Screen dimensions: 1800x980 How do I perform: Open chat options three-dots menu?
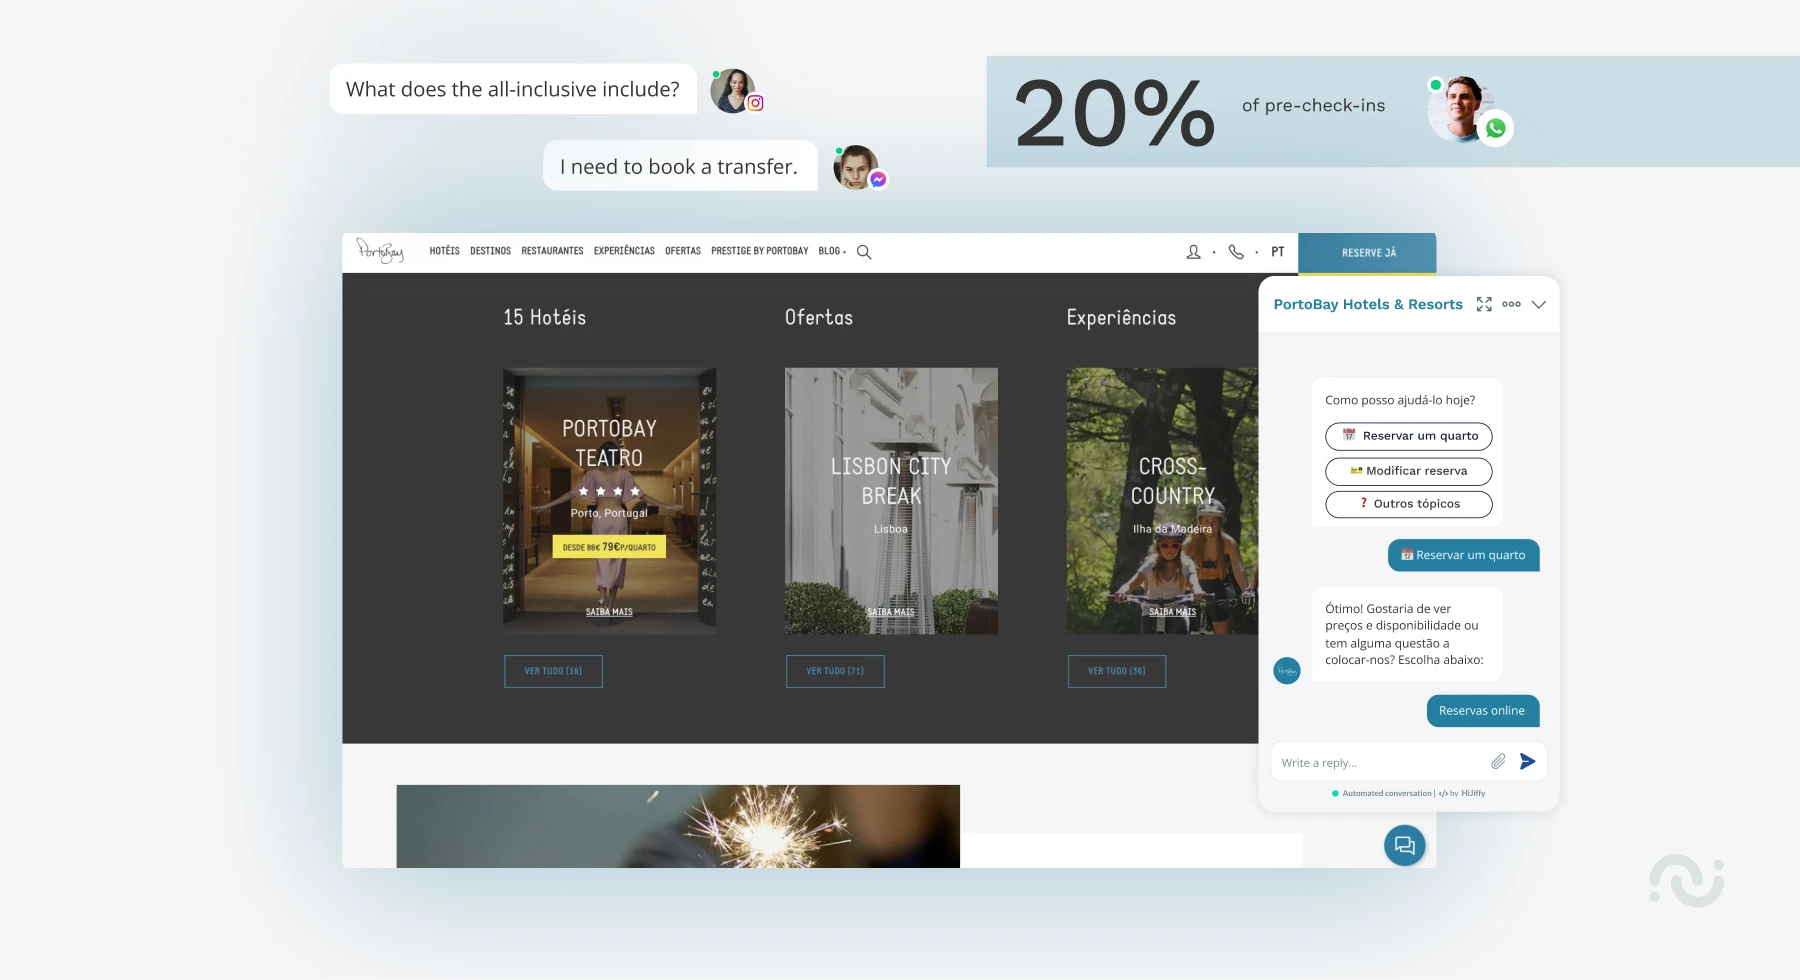[1511, 304]
